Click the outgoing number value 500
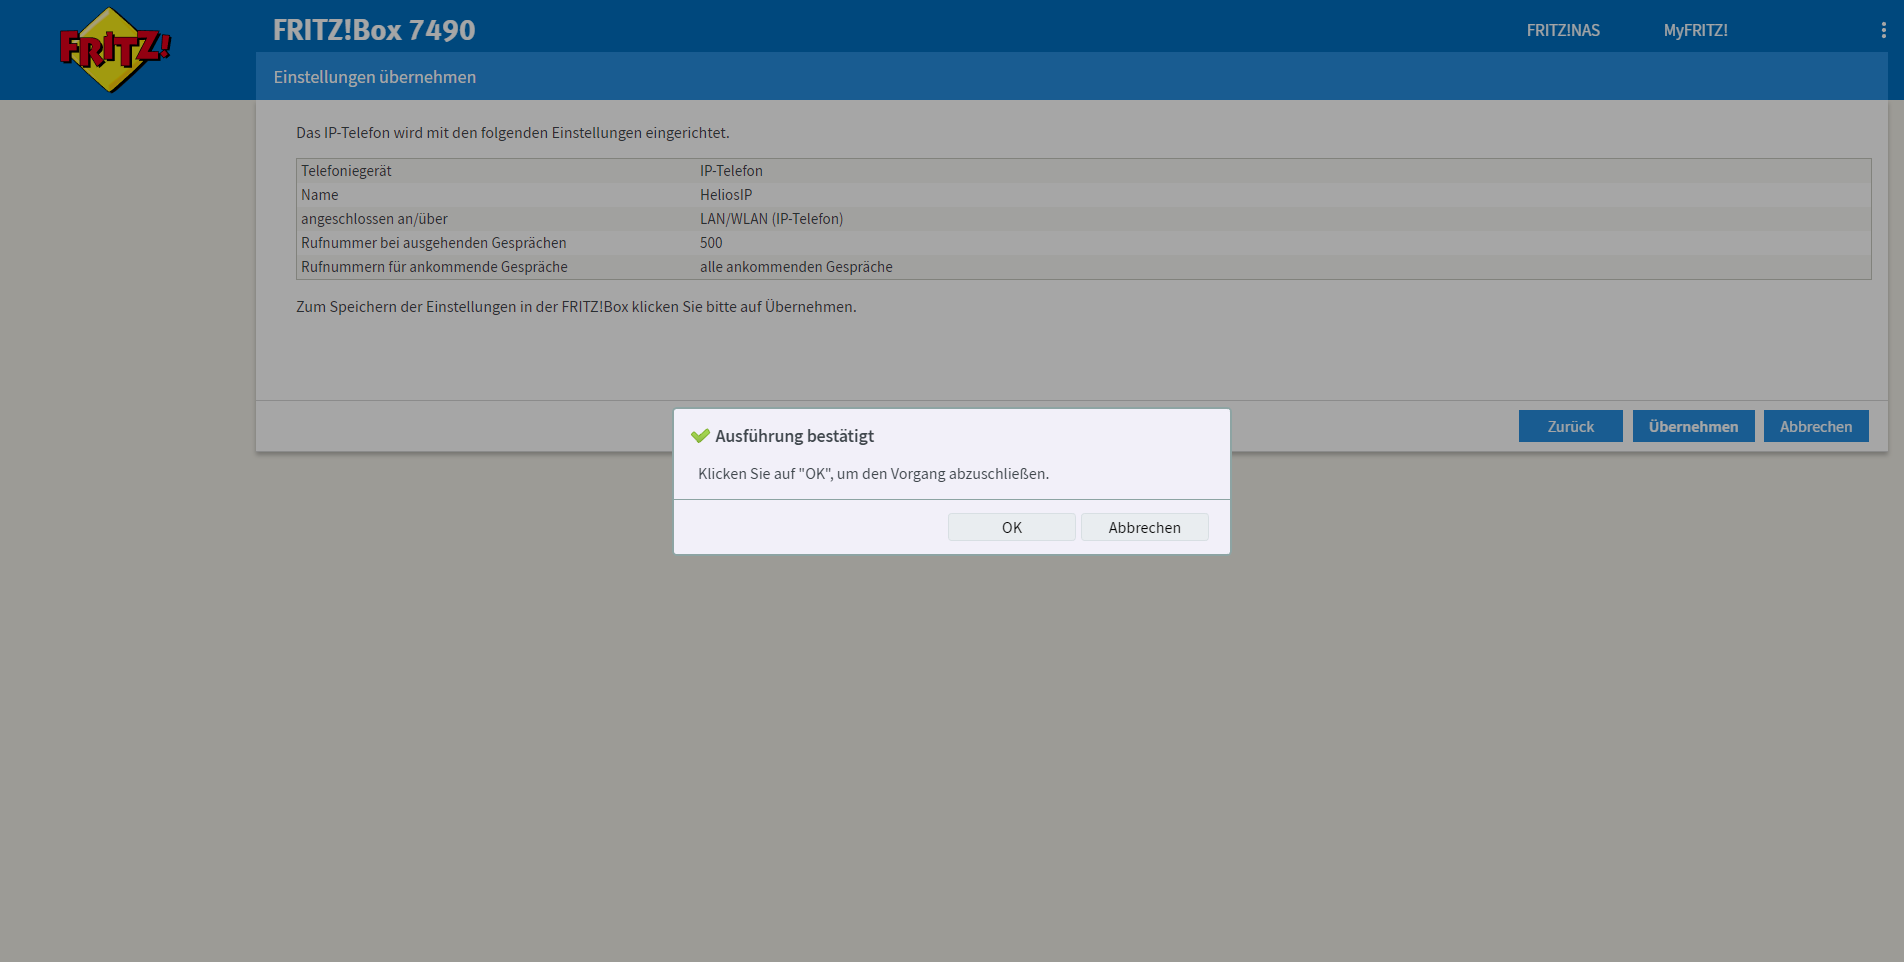Screen dimensions: 1904x962 pyautogui.click(x=711, y=243)
